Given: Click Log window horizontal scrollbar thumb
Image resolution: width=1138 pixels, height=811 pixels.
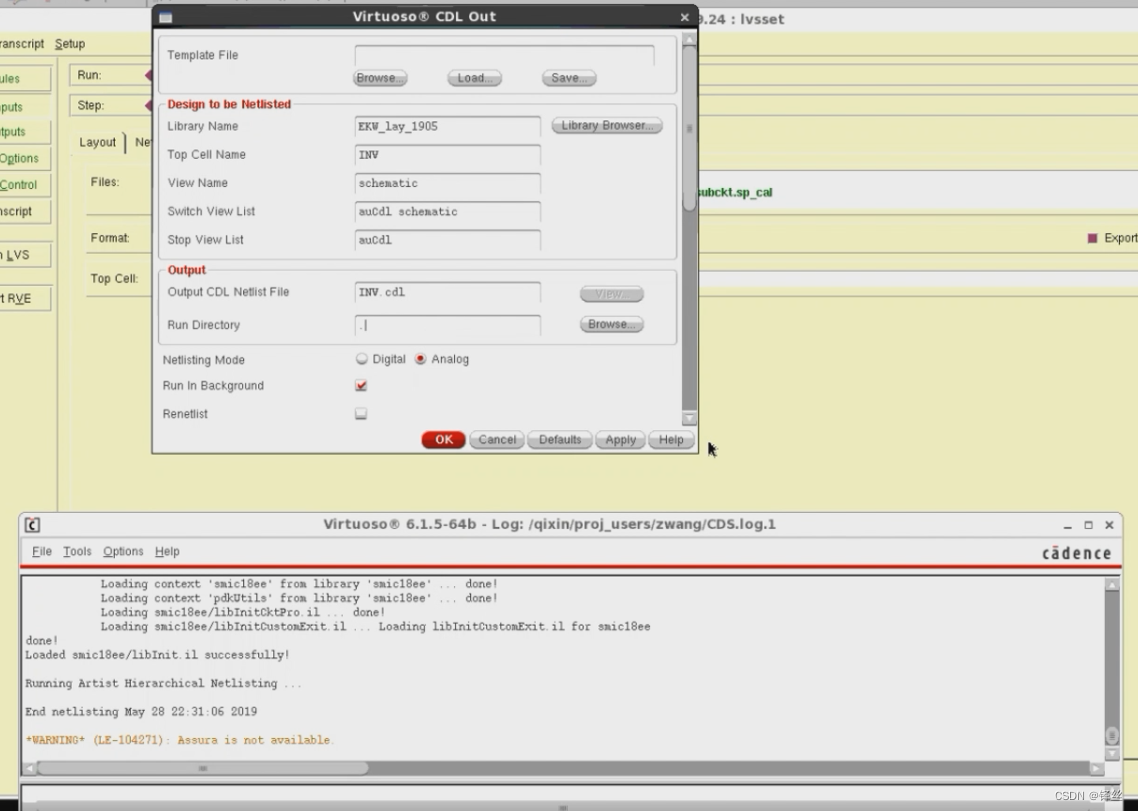Looking at the screenshot, I should pos(202,767).
